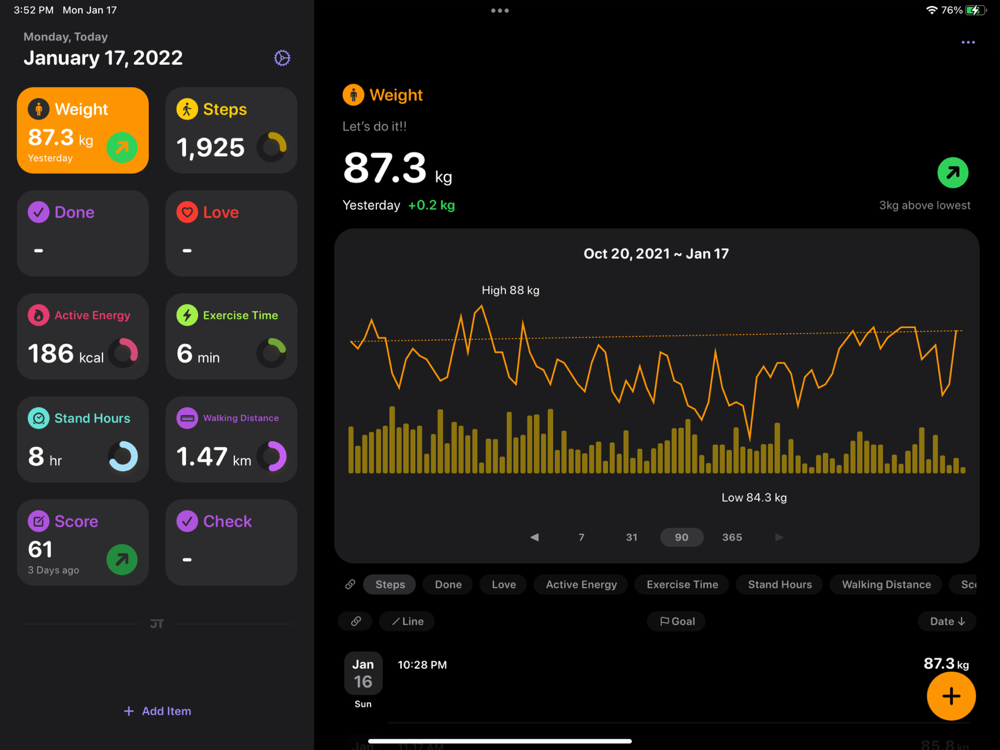Toggle the Love overlay chip
Screen dimensions: 1000x750
click(504, 584)
